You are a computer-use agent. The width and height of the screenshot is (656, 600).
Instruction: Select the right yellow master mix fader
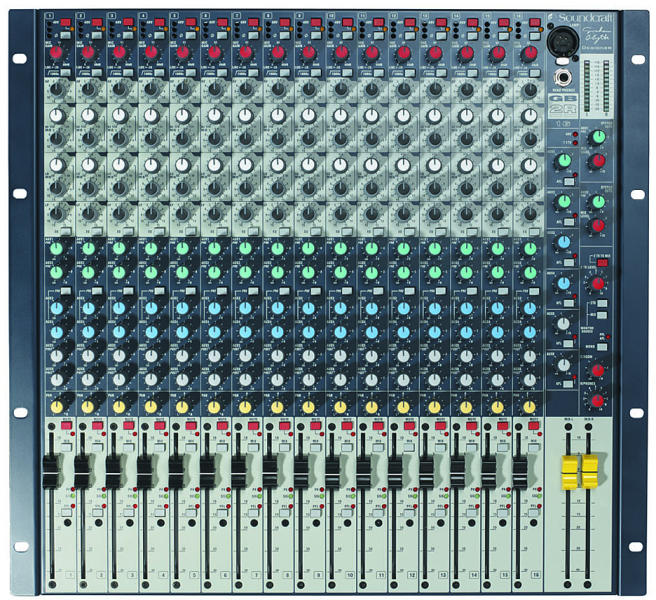tap(589, 472)
